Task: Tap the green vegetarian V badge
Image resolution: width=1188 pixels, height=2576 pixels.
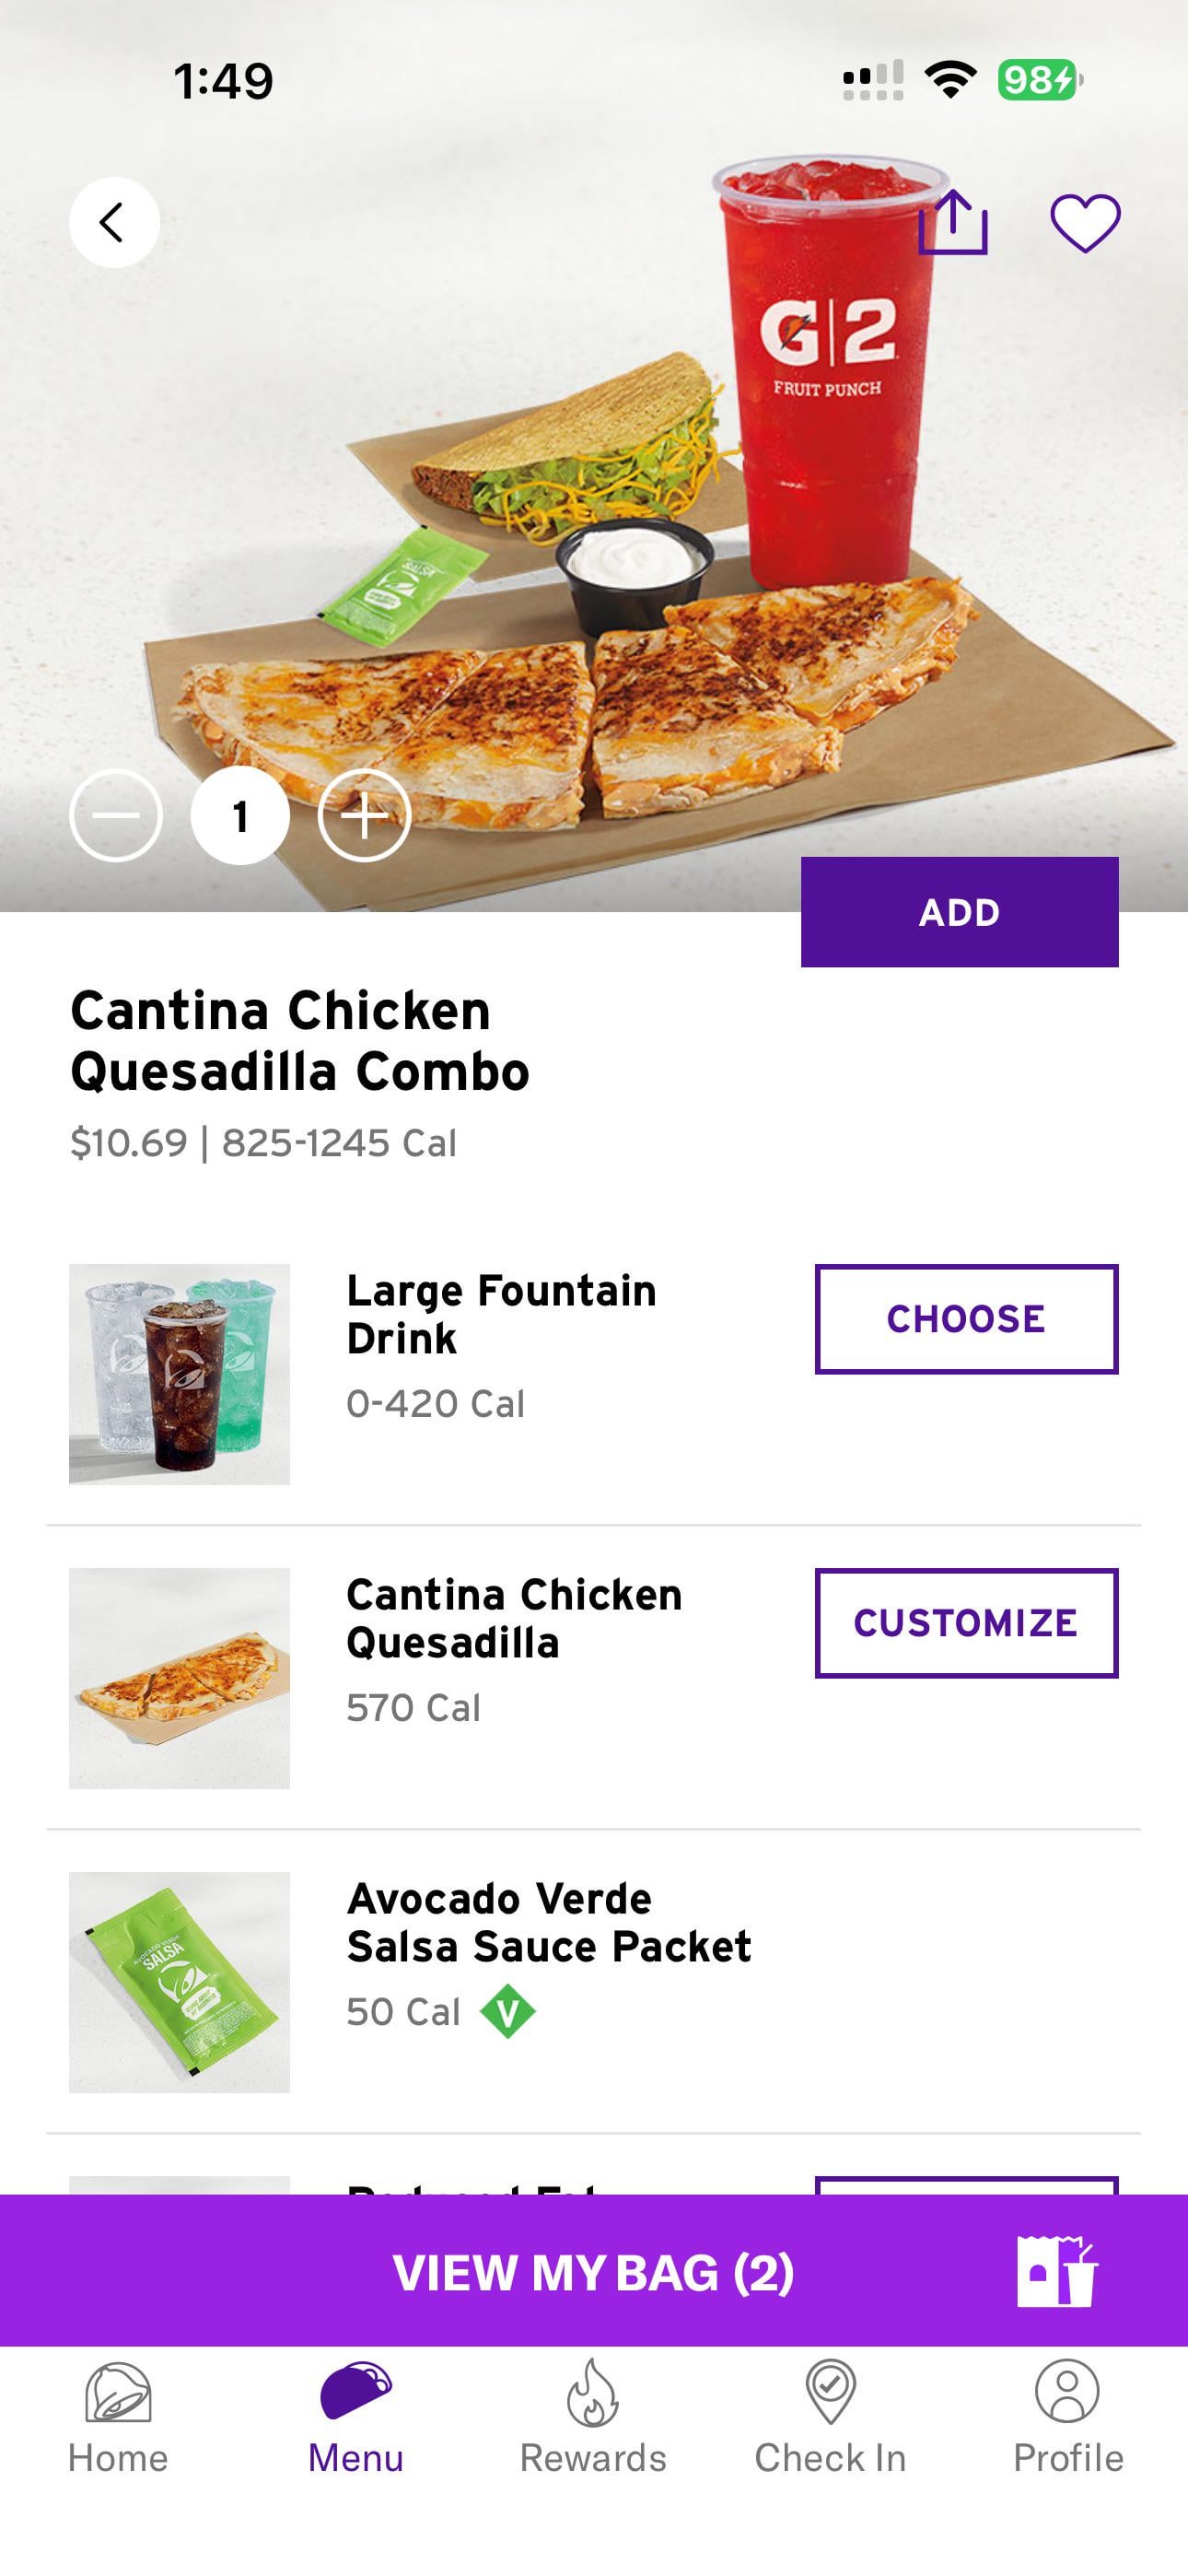Action: pos(508,2012)
